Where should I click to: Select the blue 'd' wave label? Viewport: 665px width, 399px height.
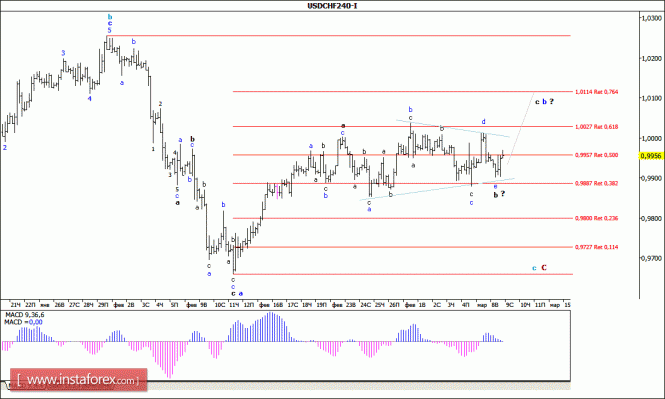(x=483, y=122)
